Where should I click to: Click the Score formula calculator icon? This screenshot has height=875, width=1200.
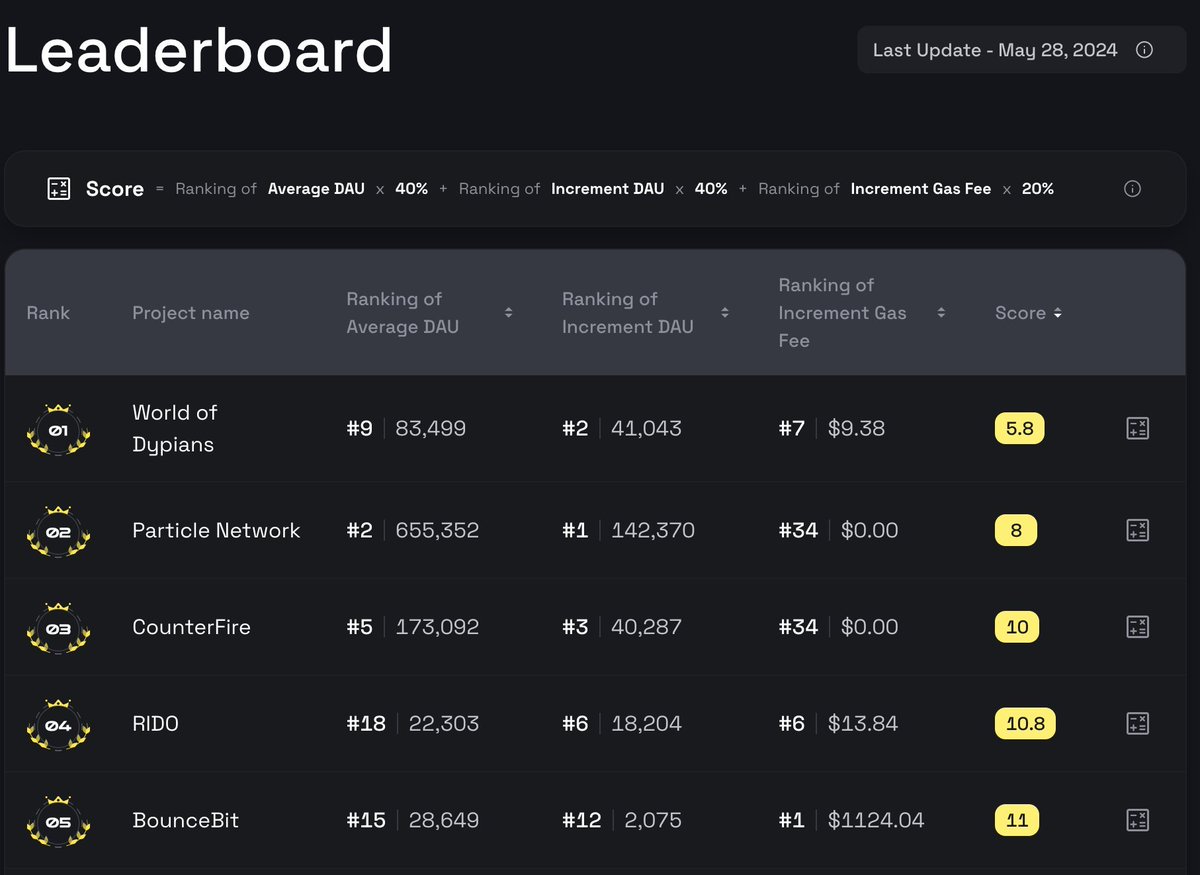point(59,189)
